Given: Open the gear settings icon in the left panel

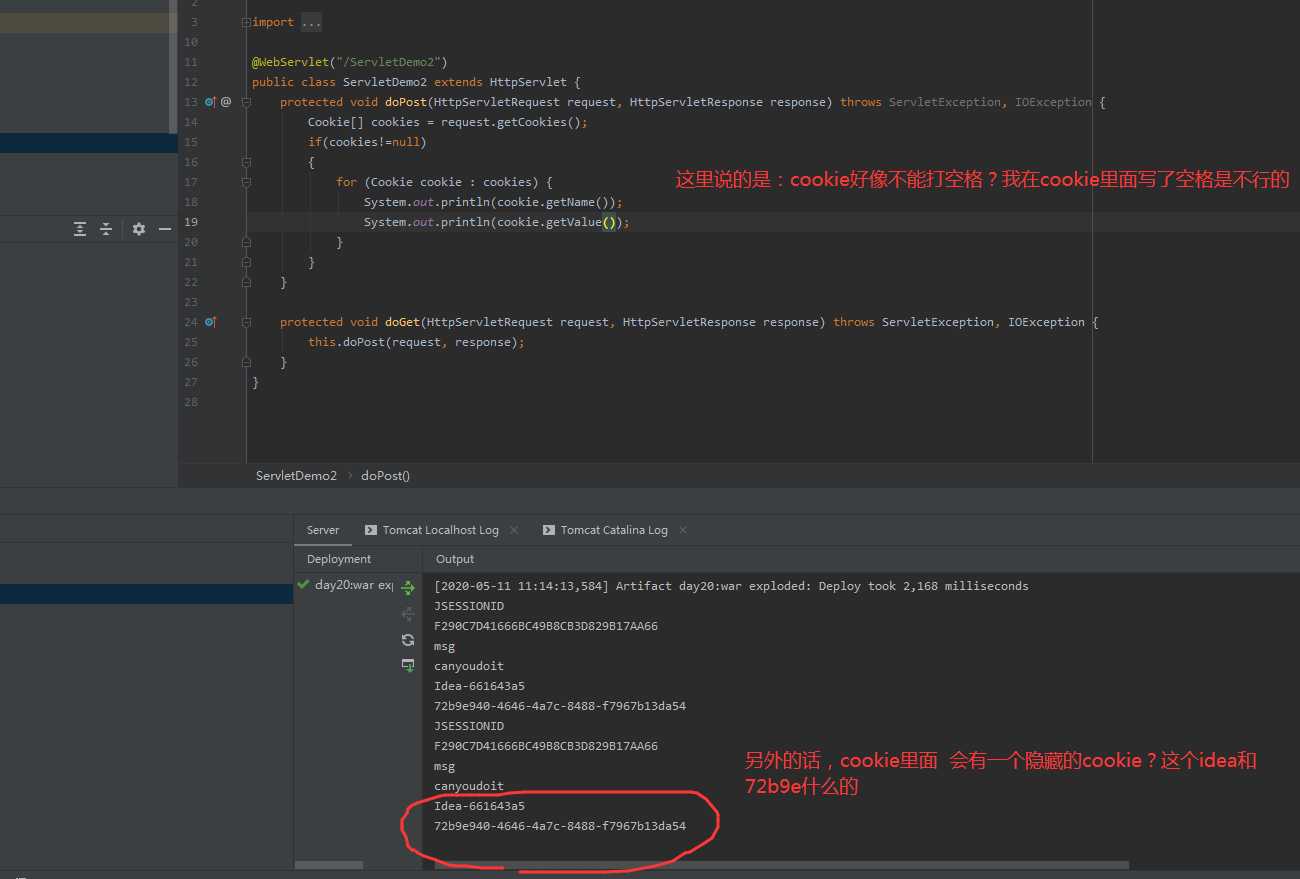Looking at the screenshot, I should (x=139, y=229).
